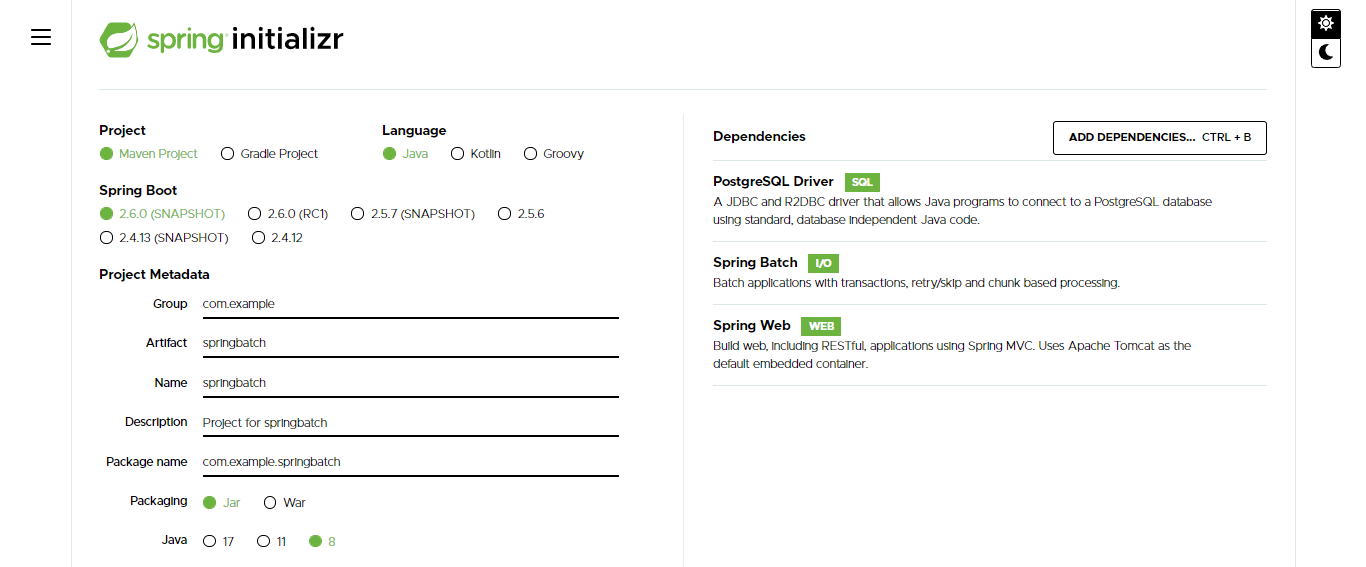
Task: Switch to dark theme moon icon
Action: click(x=1326, y=52)
